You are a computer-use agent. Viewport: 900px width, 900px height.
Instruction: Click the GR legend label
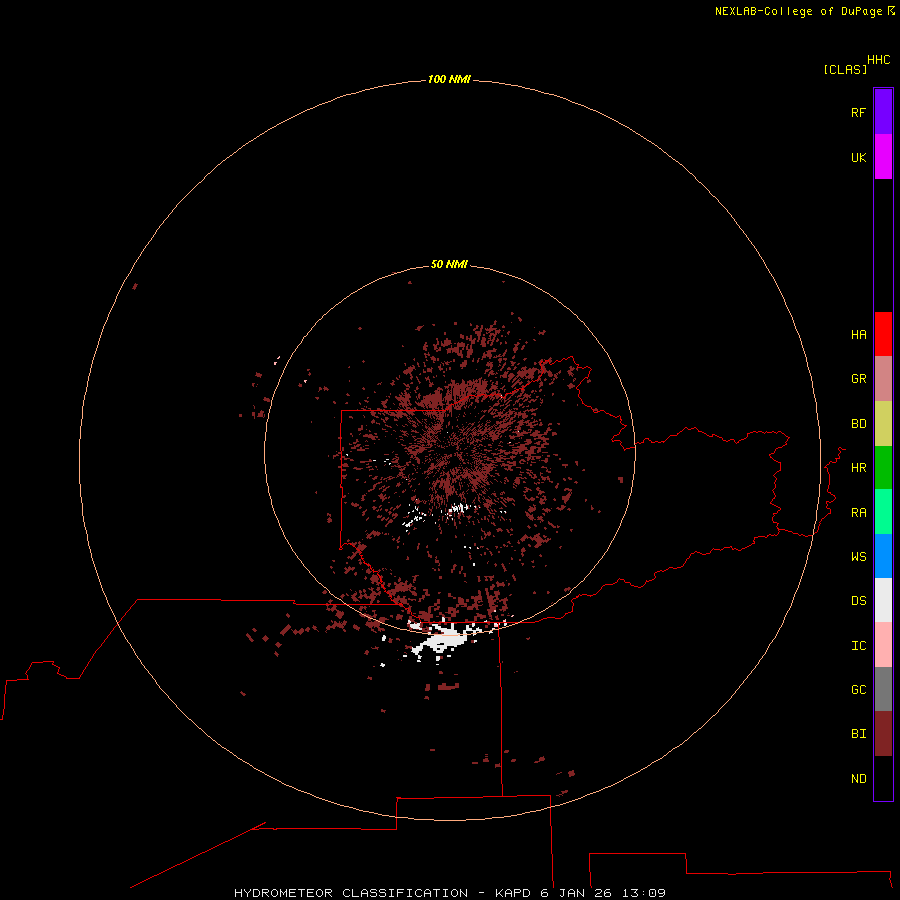coord(858,379)
